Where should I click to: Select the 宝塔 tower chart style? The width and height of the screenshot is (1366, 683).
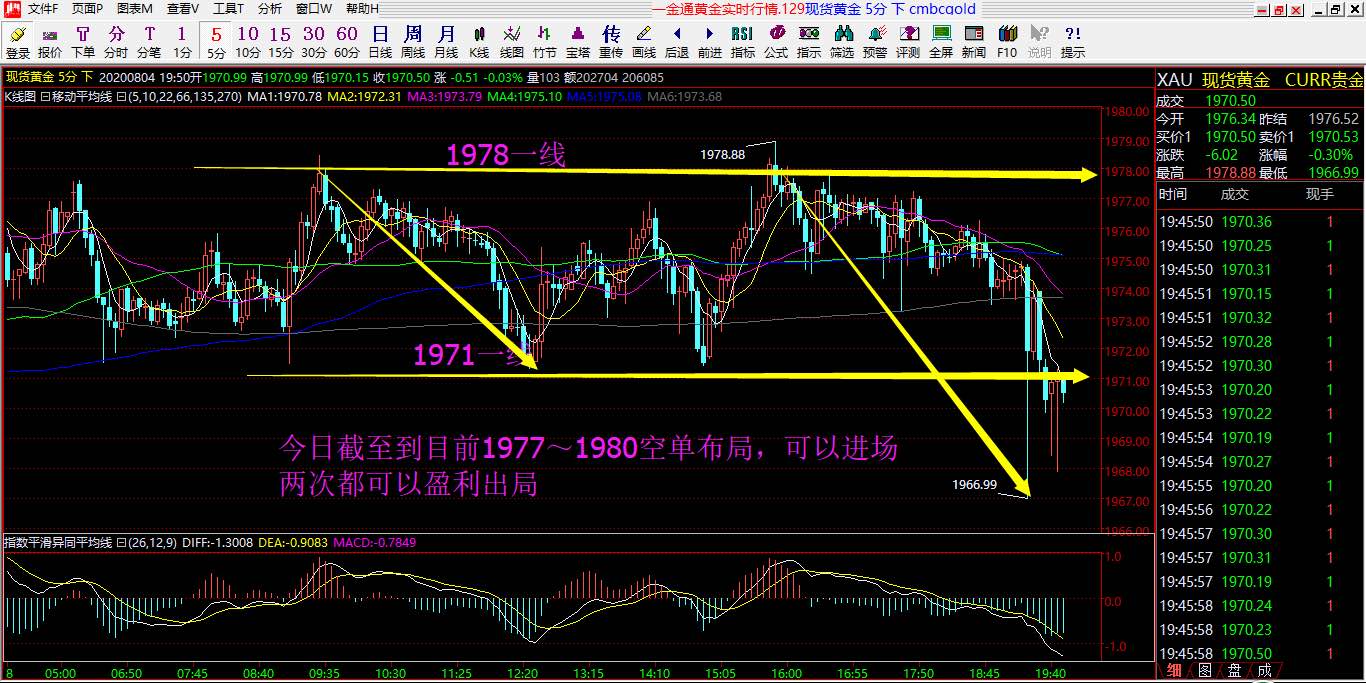(578, 43)
